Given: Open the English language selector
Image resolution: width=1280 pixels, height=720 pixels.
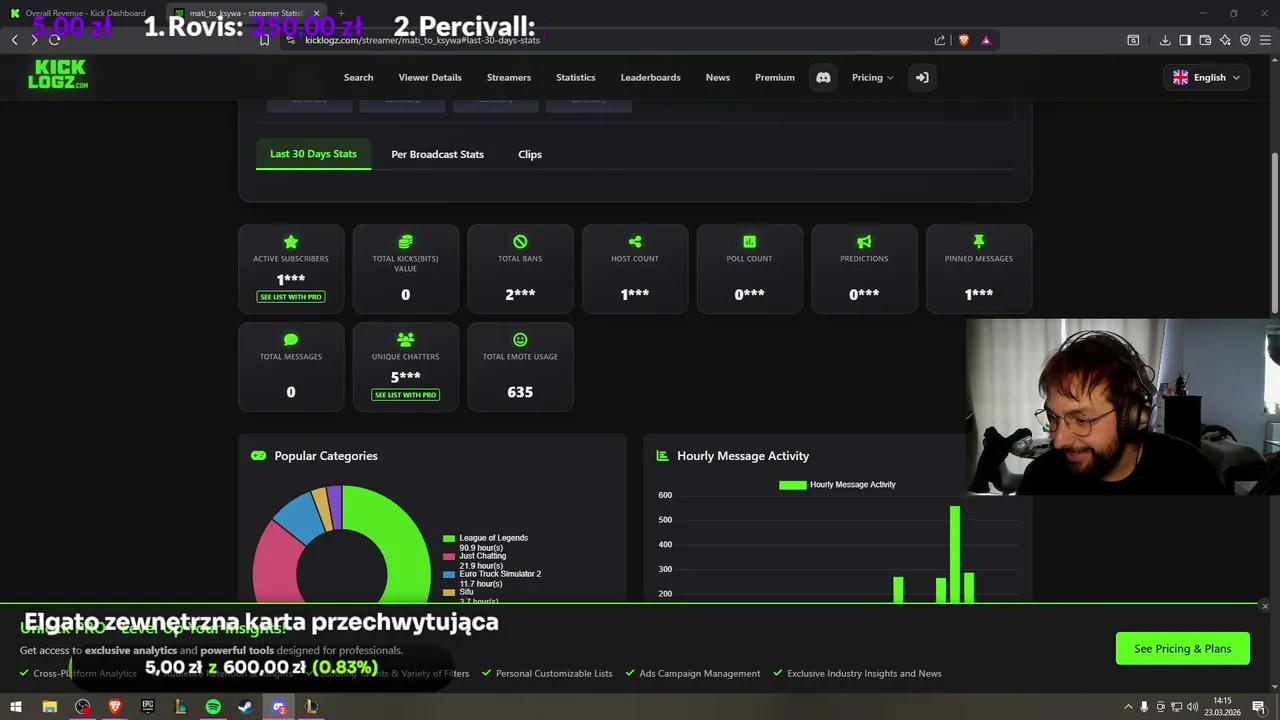Looking at the screenshot, I should [x=1206, y=77].
